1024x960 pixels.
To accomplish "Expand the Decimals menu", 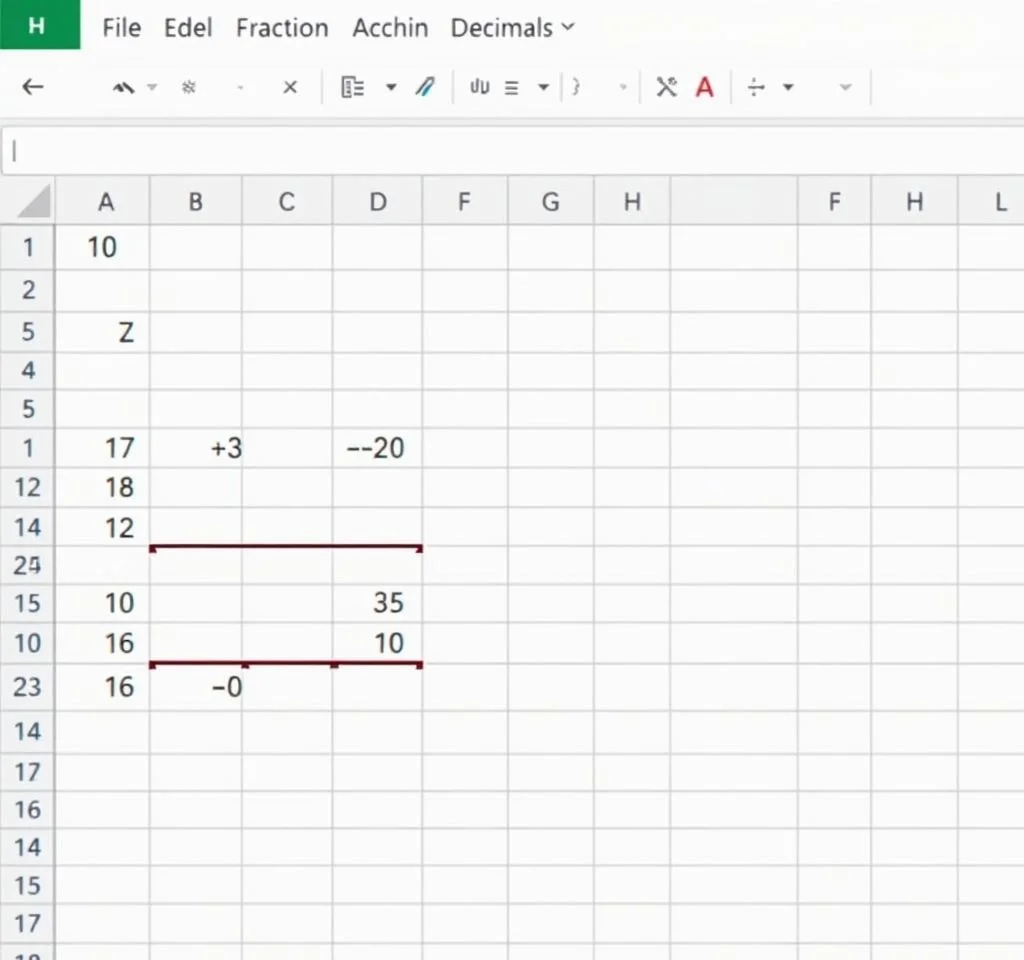I will tap(512, 28).
